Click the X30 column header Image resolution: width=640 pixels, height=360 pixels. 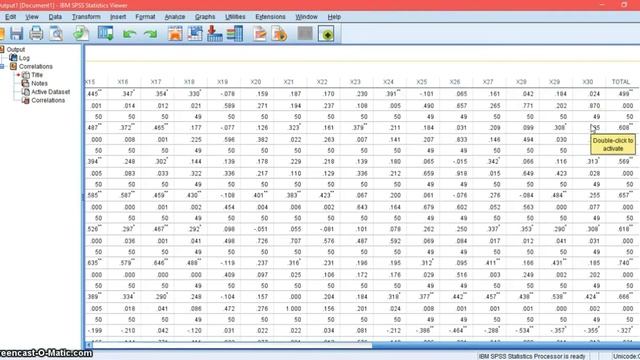[x=587, y=82]
